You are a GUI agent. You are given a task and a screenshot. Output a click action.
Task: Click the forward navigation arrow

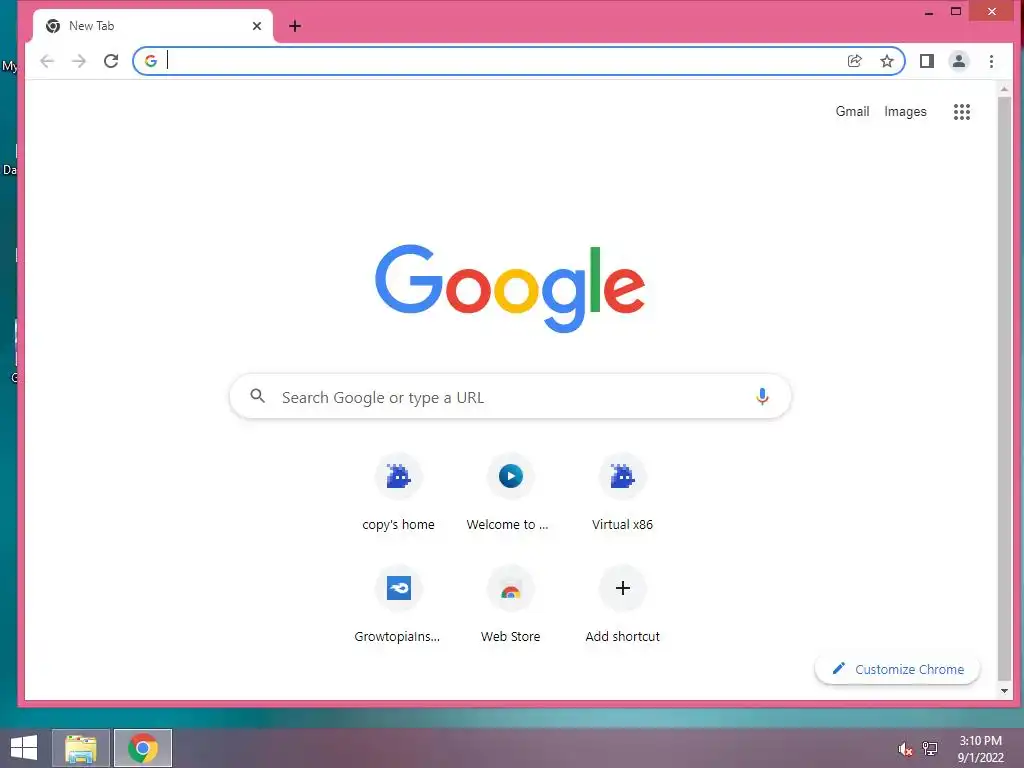(x=79, y=61)
